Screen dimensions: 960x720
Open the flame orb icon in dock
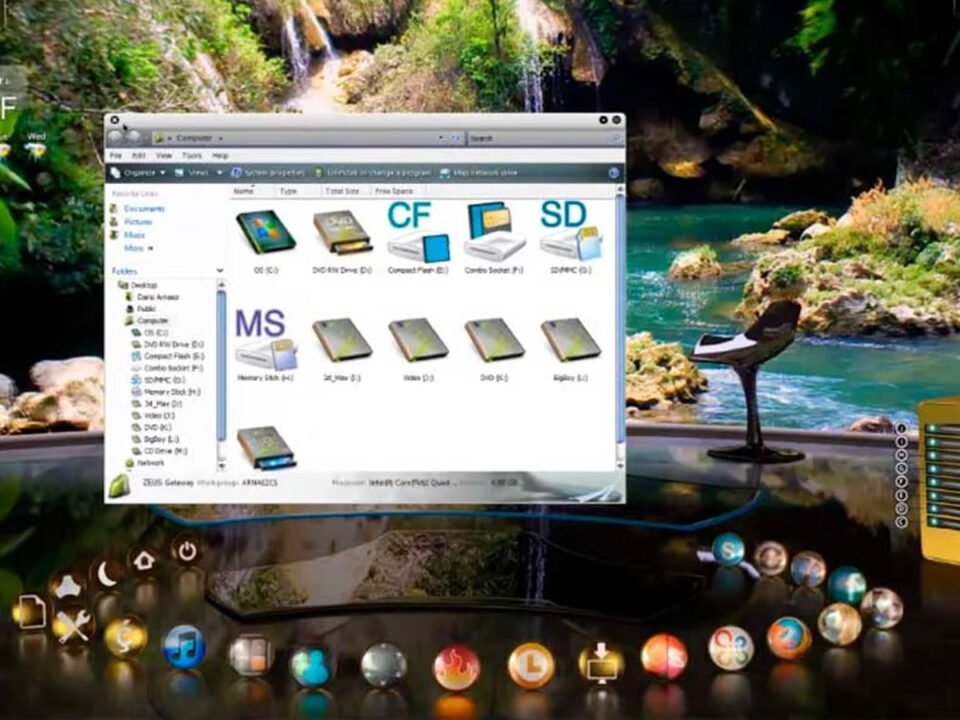pyautogui.click(x=457, y=666)
